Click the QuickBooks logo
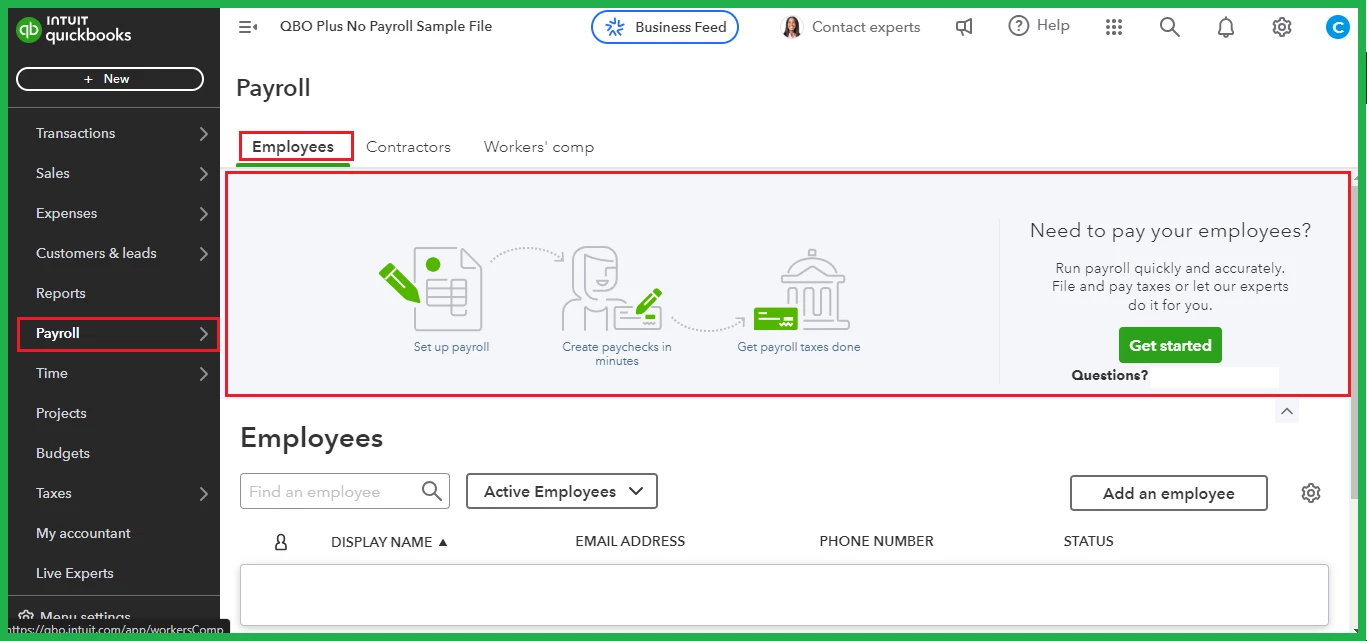 click(x=75, y=30)
